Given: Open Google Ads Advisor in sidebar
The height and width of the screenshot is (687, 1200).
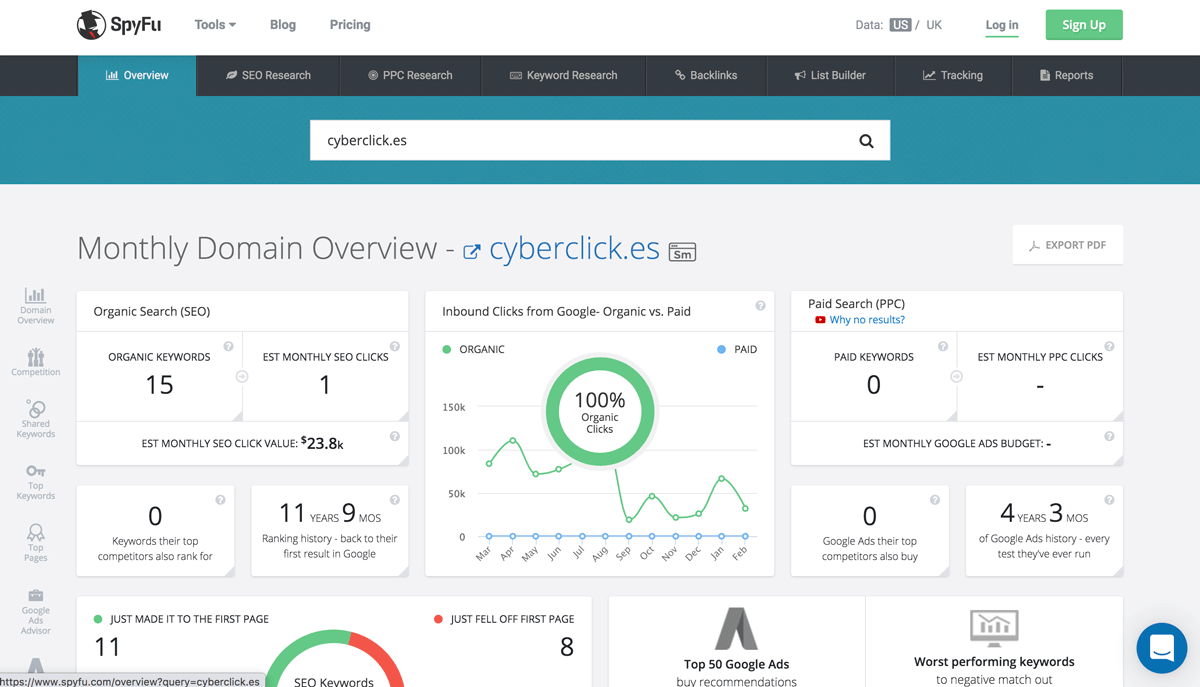Looking at the screenshot, I should tap(36, 612).
